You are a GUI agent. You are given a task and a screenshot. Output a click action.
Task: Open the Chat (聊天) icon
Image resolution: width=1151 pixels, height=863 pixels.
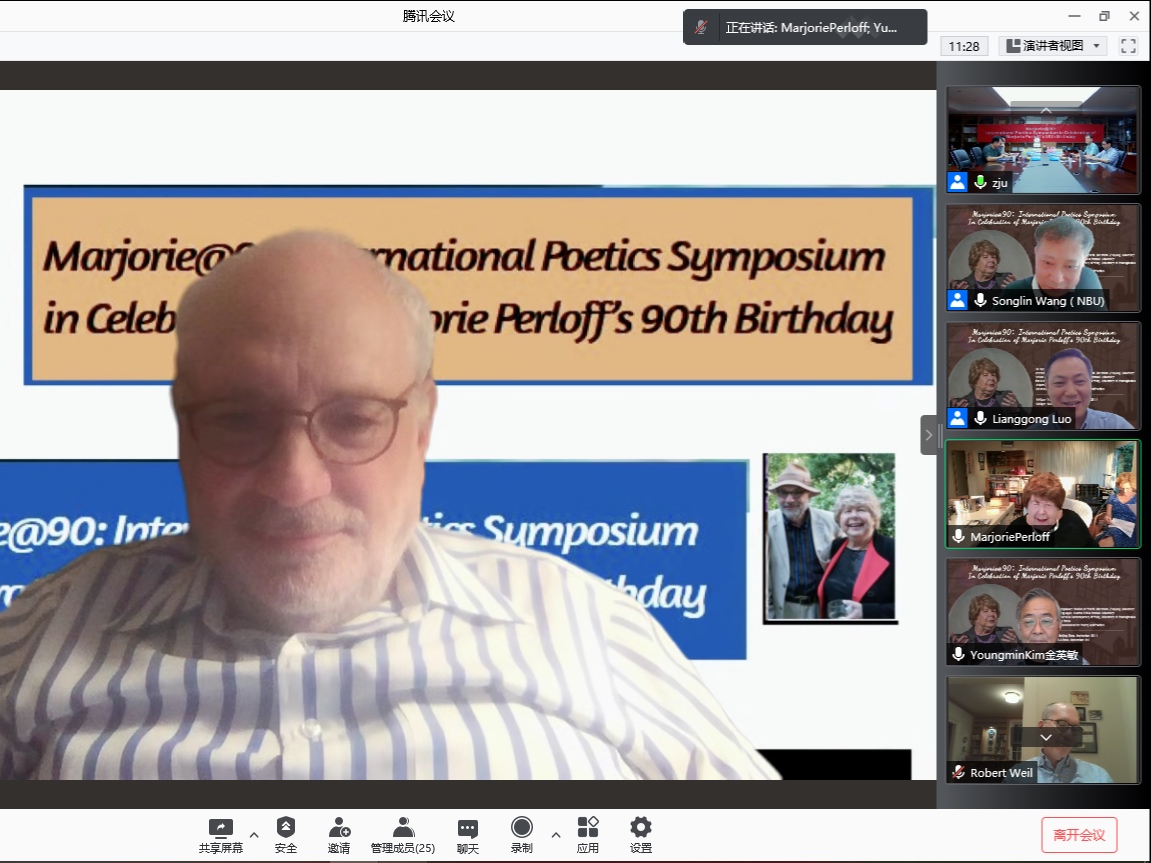coord(468,829)
